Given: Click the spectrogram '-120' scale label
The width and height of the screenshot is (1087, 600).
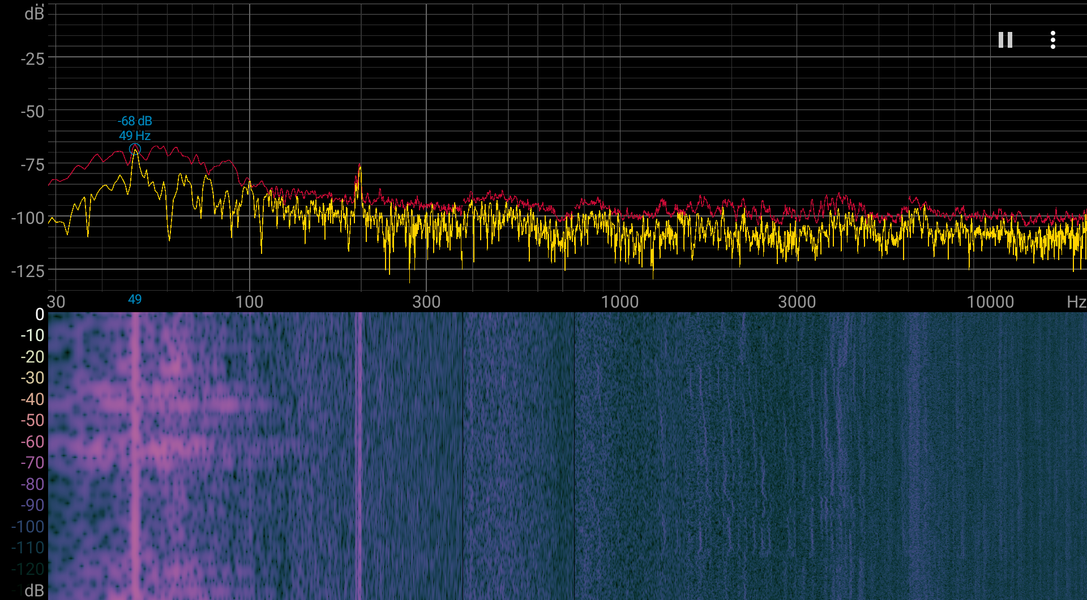Looking at the screenshot, I should tap(28, 570).
